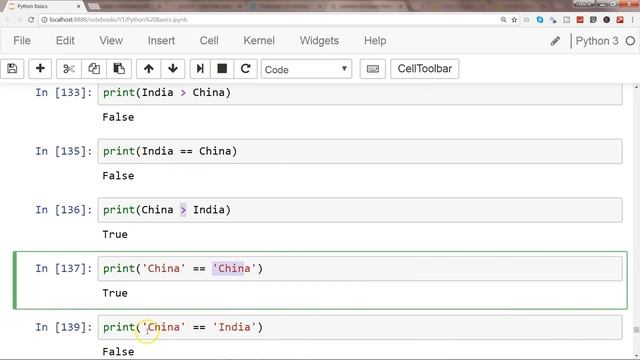Move selected cell up arrow
The height and width of the screenshot is (360, 640).
click(149, 69)
